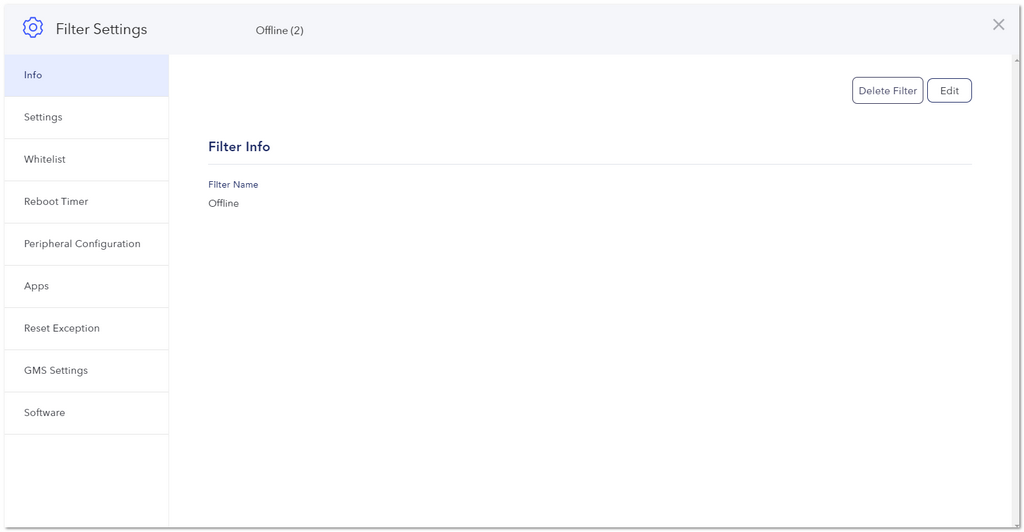Click the Edit button

point(950,91)
